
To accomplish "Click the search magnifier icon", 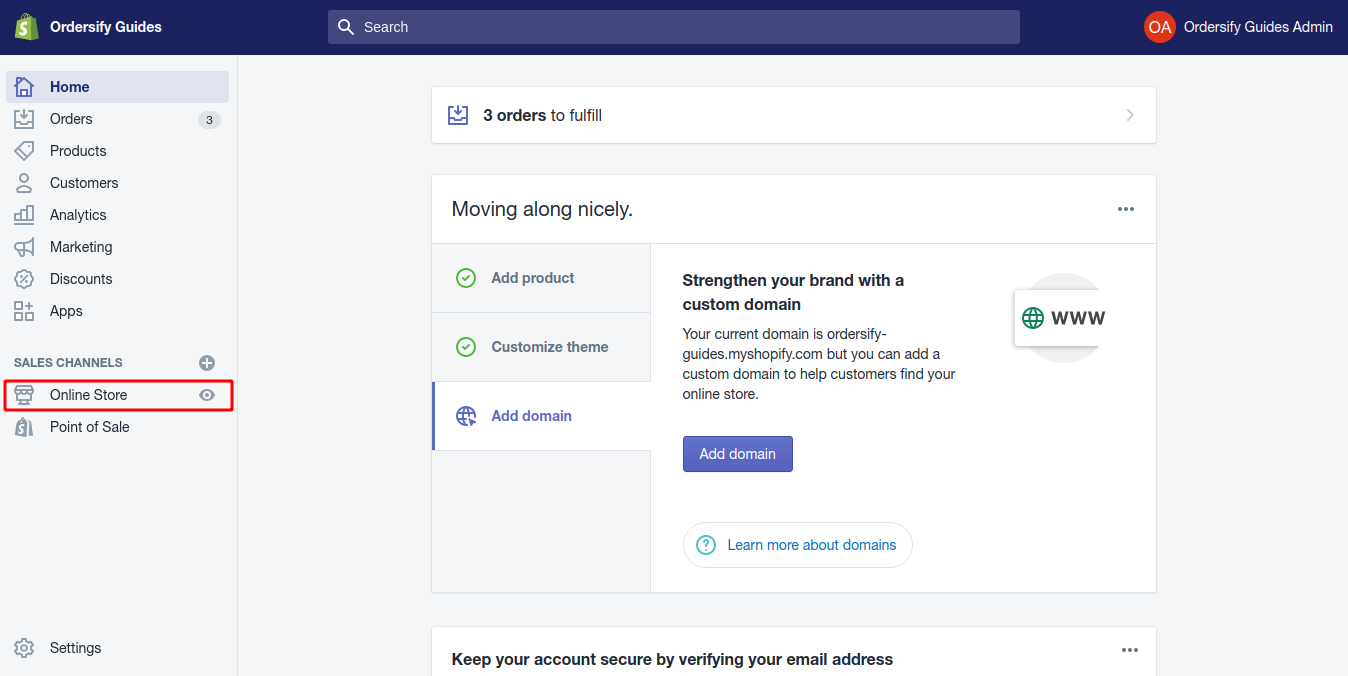I will (x=346, y=27).
